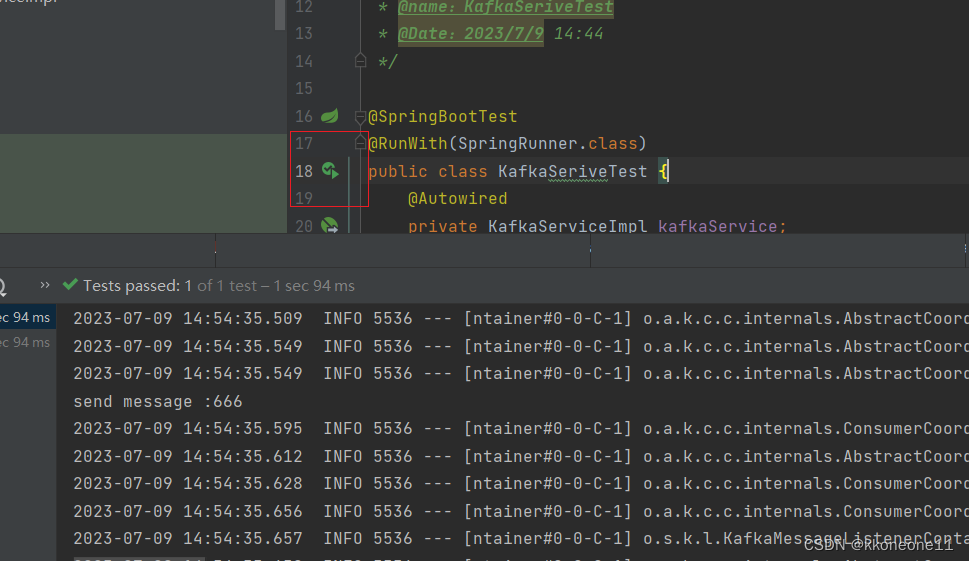Fold the @SpringBootTest annotation block on line 16

[x=360, y=116]
